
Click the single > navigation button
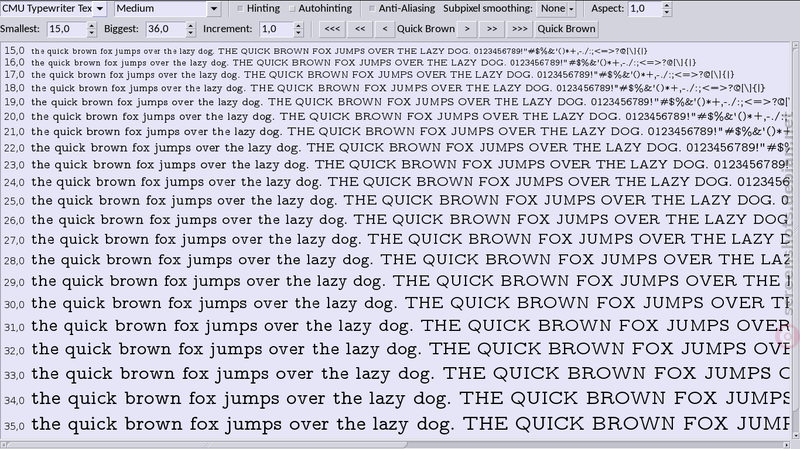coord(467,29)
